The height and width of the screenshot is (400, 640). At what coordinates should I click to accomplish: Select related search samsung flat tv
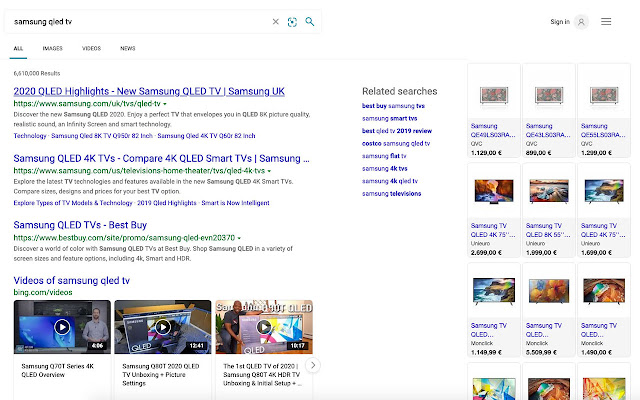384,156
